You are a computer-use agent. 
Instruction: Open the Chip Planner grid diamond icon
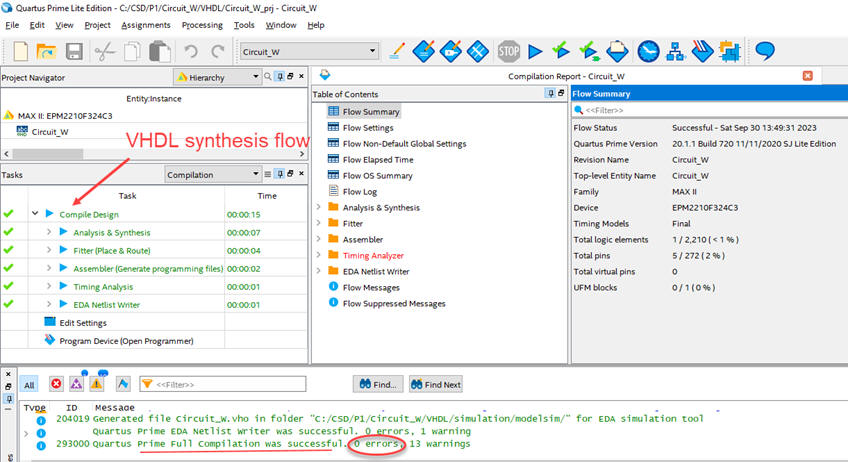[478, 51]
